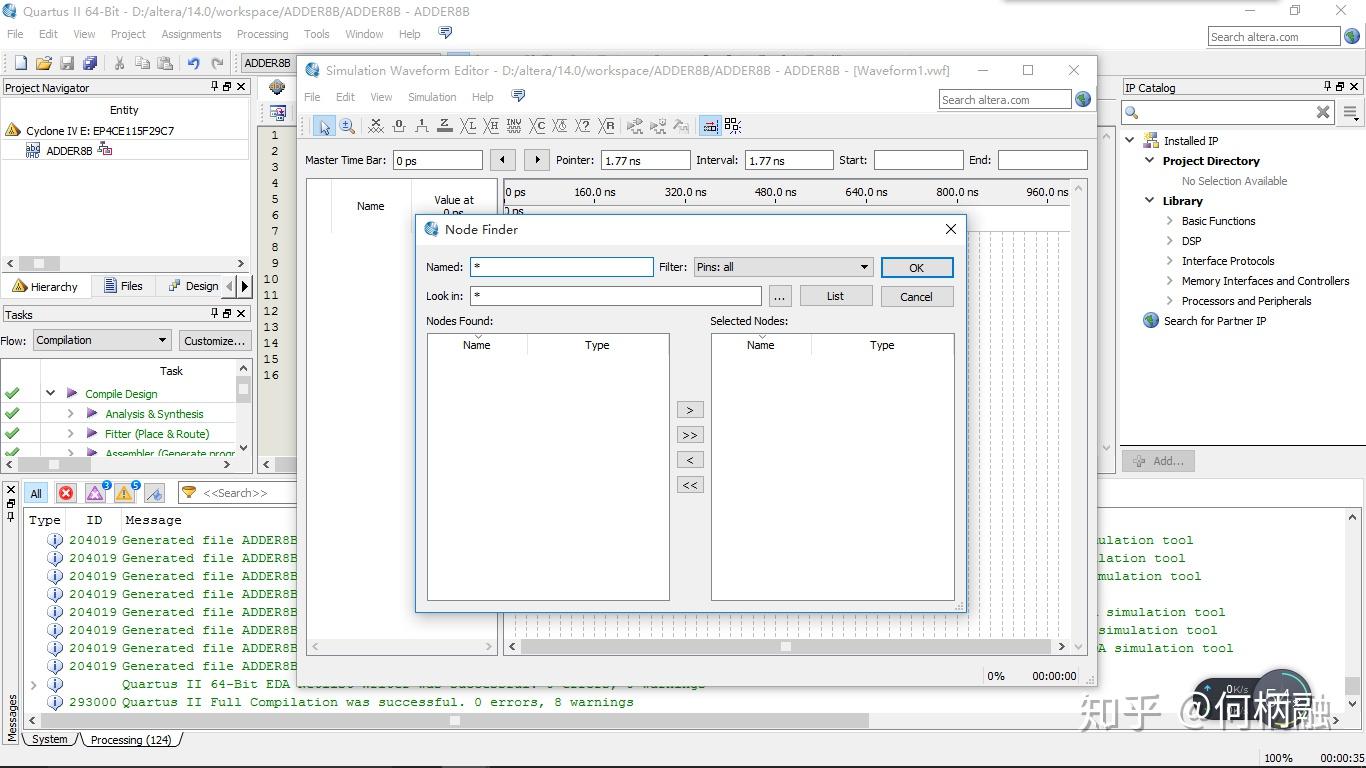This screenshot has width=1366, height=768.
Task: Open the Simulation menu in Waveform Editor
Action: (x=432, y=97)
